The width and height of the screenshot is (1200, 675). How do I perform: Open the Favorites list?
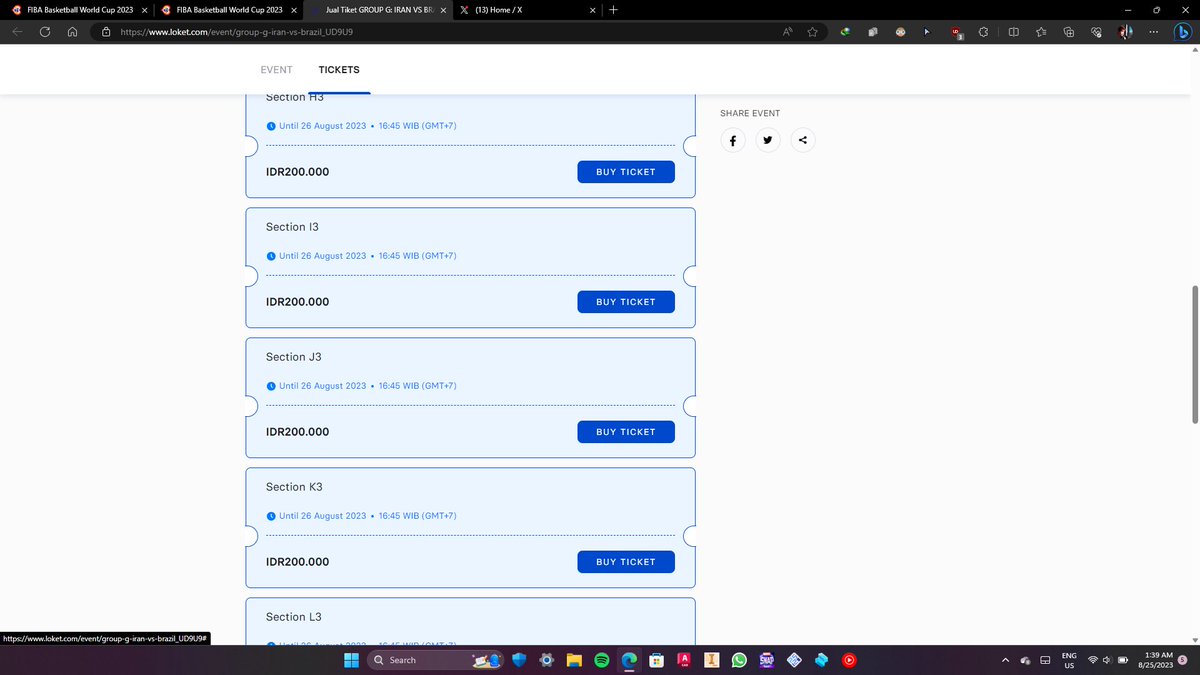point(1041,31)
